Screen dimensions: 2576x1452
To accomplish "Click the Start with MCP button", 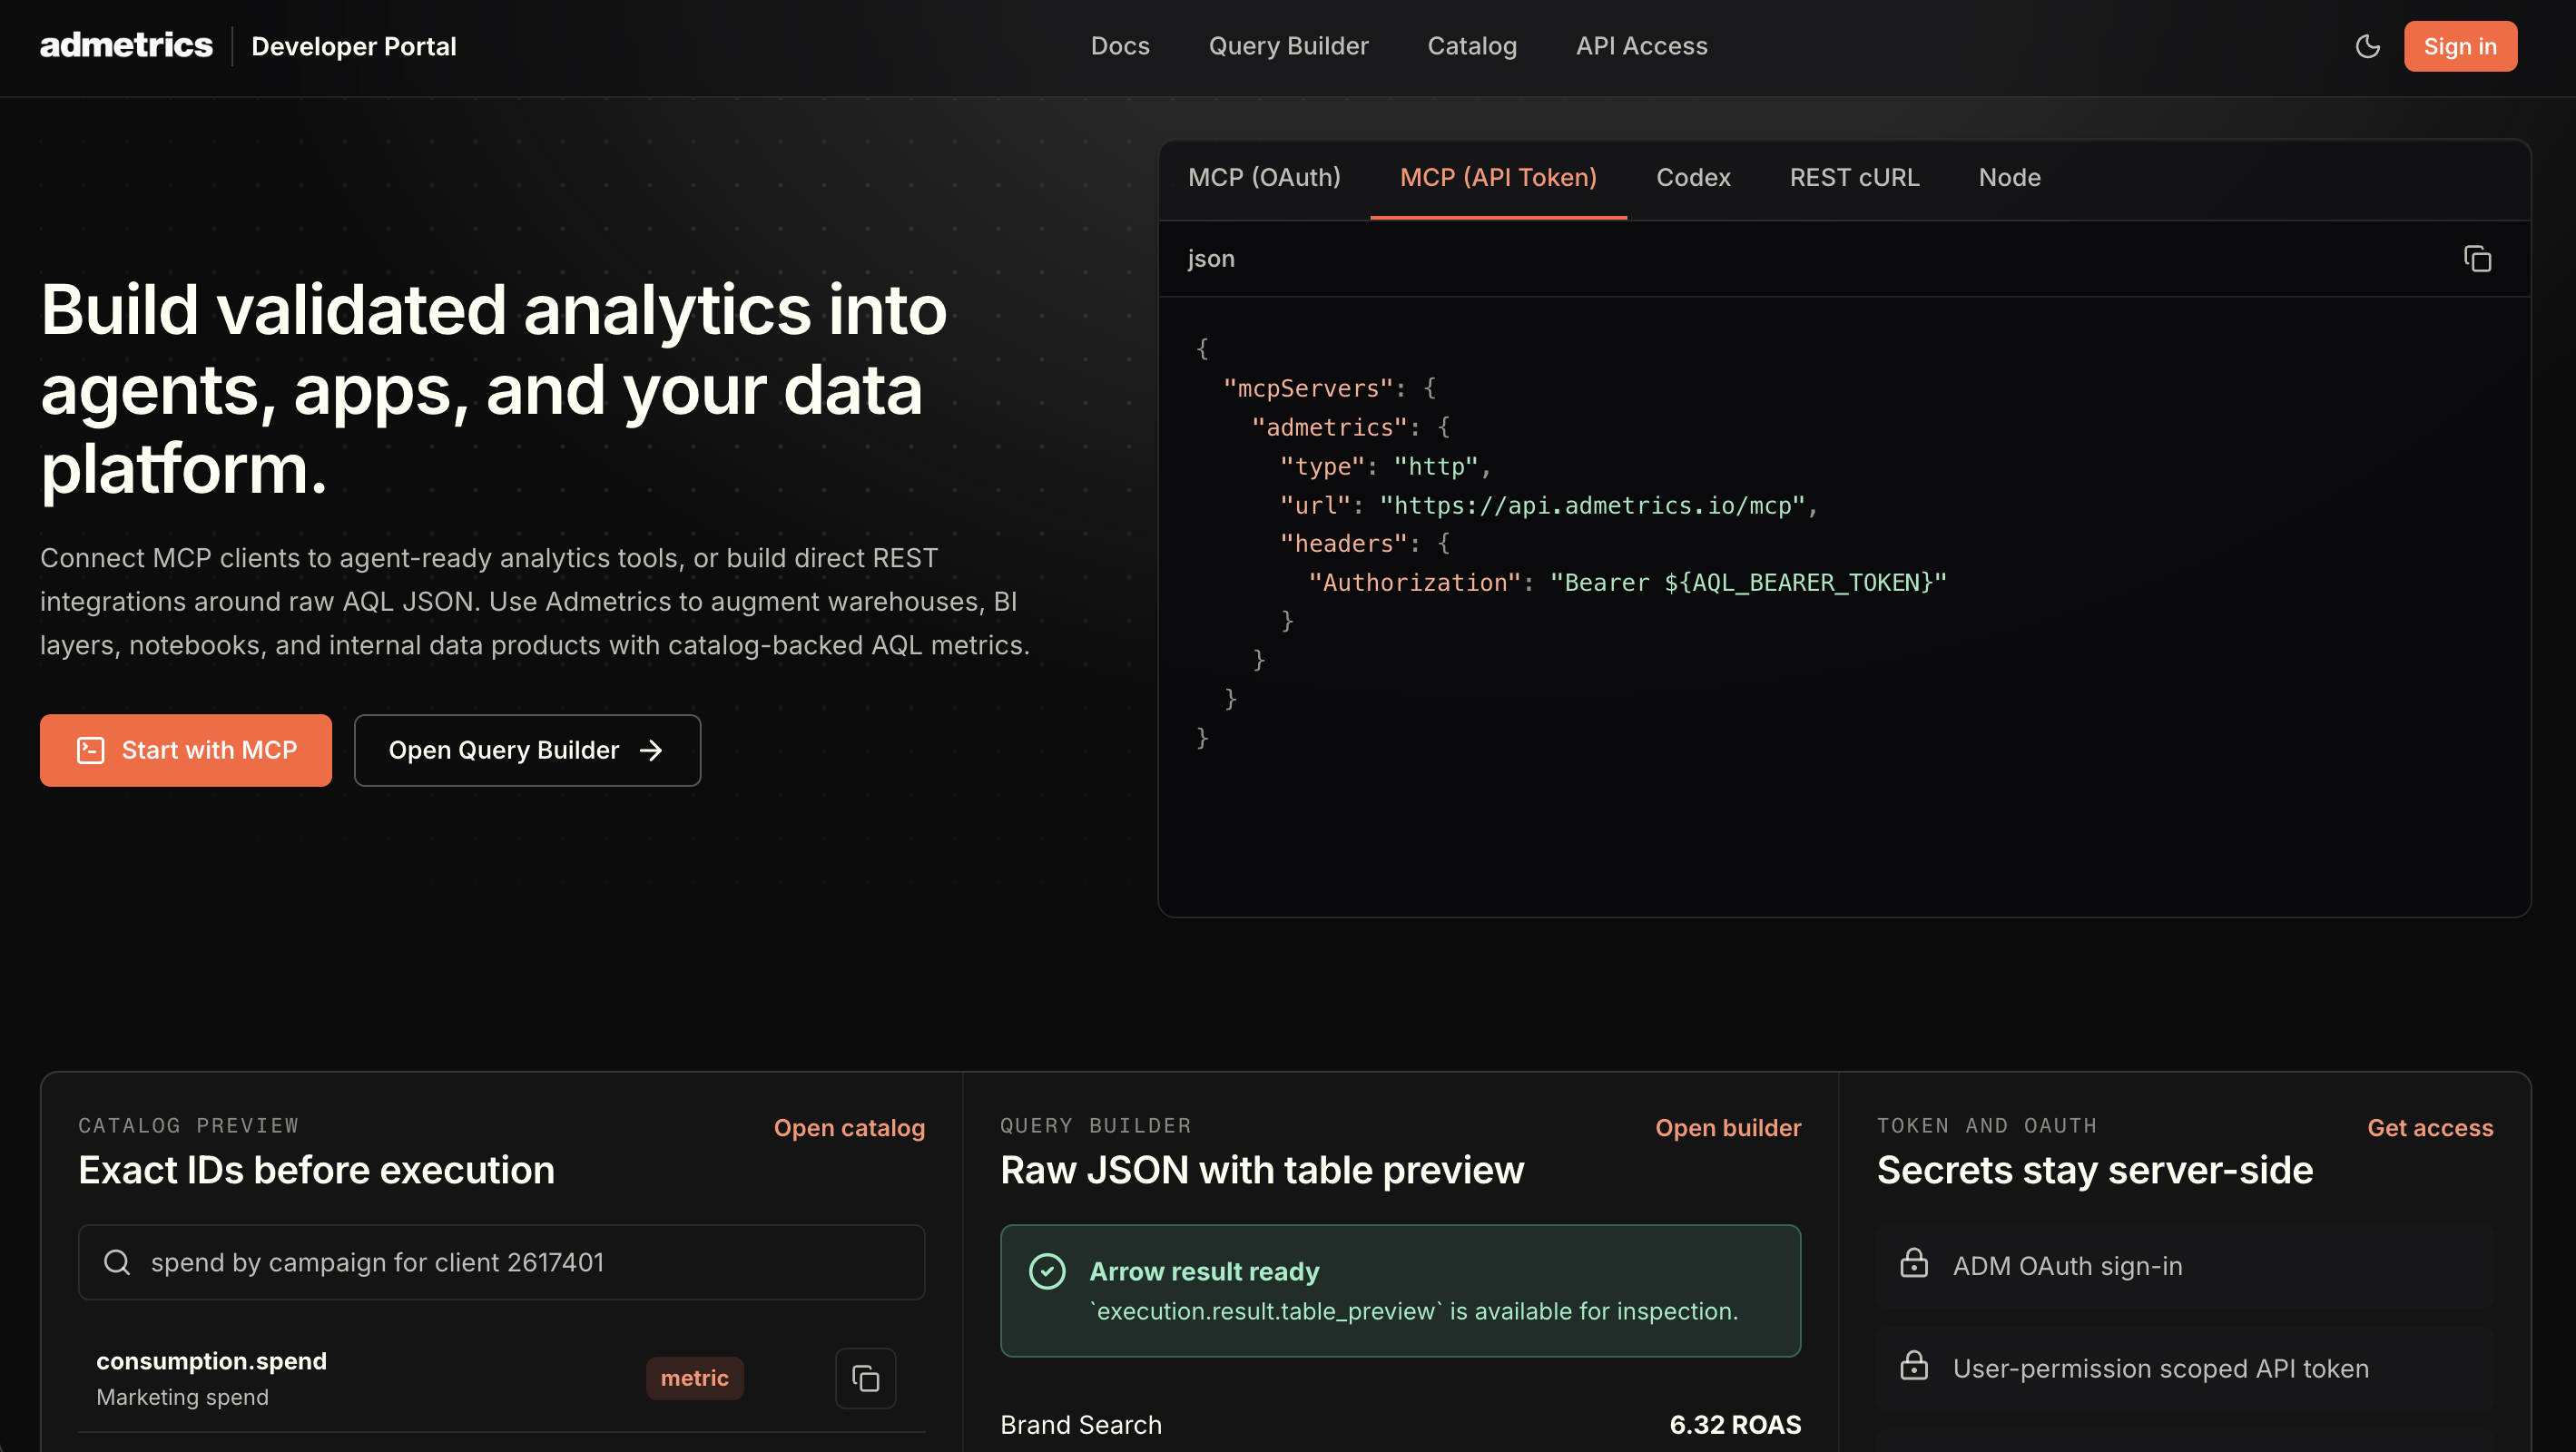I will (x=186, y=750).
